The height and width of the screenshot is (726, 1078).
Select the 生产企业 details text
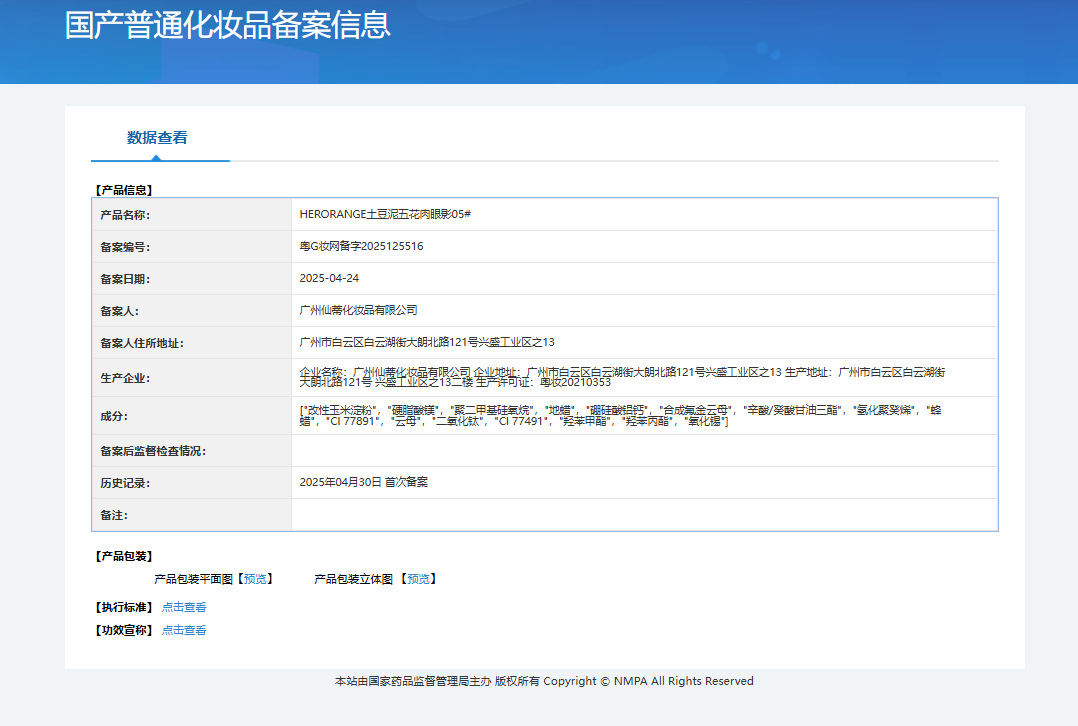pos(622,377)
